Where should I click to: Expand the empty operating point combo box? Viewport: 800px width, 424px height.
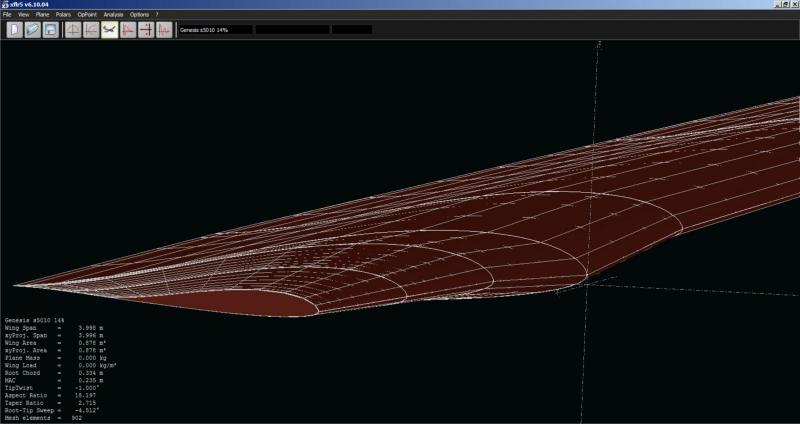click(x=351, y=30)
